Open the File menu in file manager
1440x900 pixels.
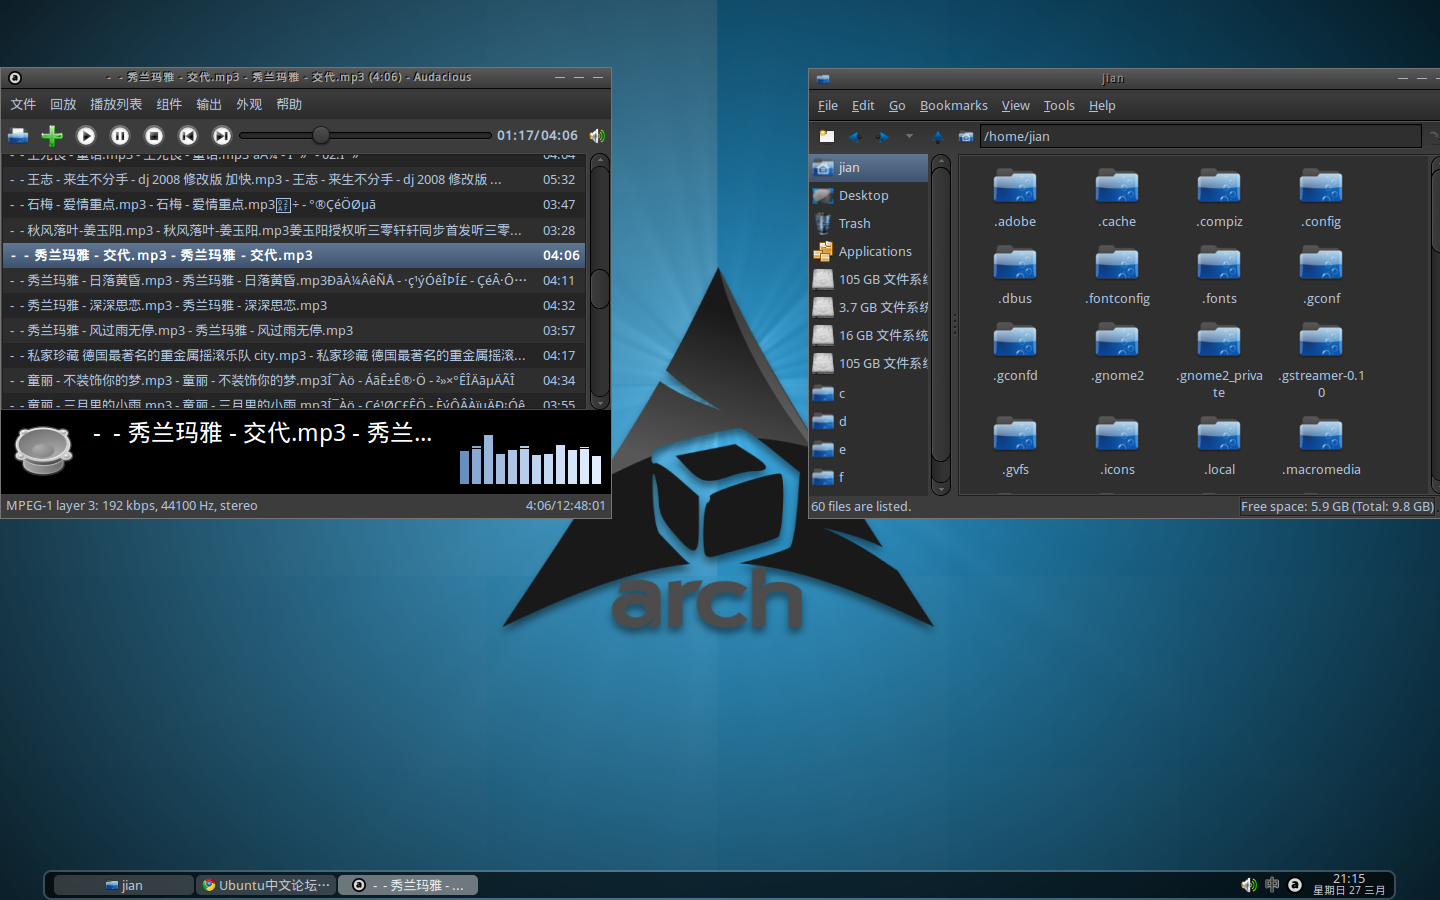tap(828, 105)
